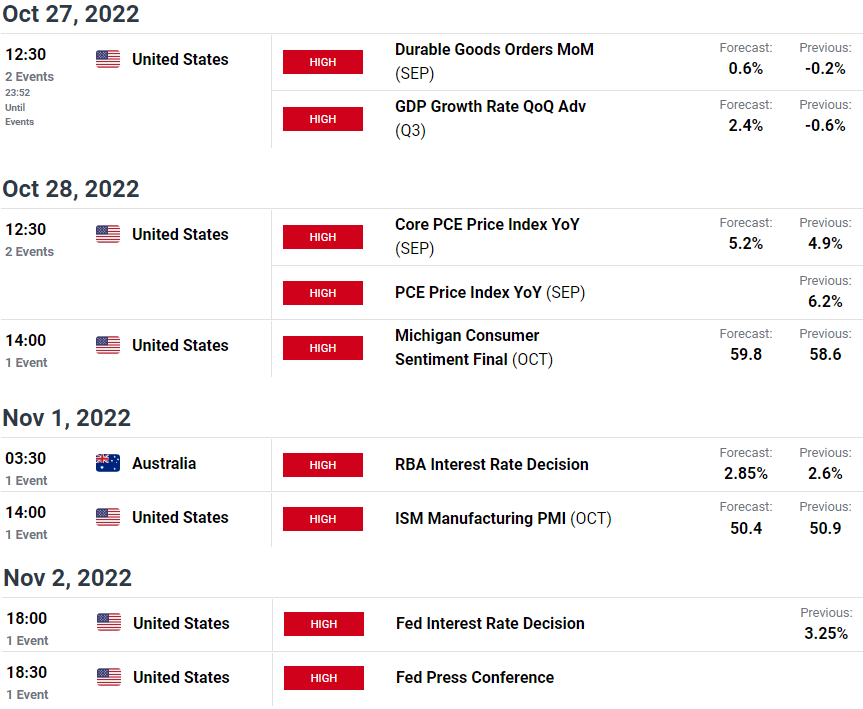
Task: Open RBA Interest Rate Decision event
Action: [491, 464]
